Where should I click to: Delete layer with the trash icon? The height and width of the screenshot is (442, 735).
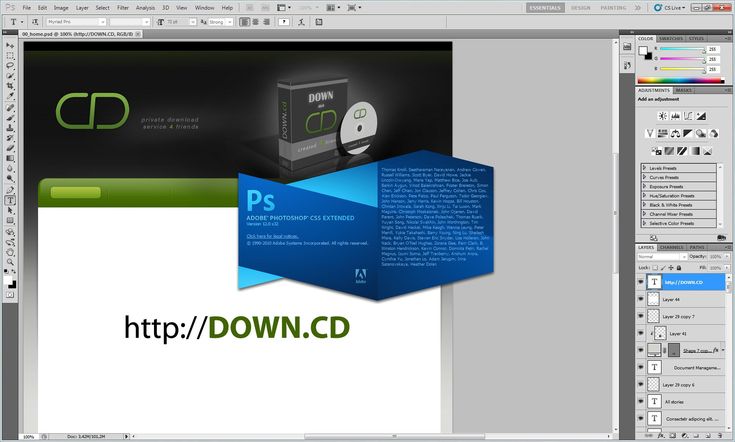coord(720,436)
